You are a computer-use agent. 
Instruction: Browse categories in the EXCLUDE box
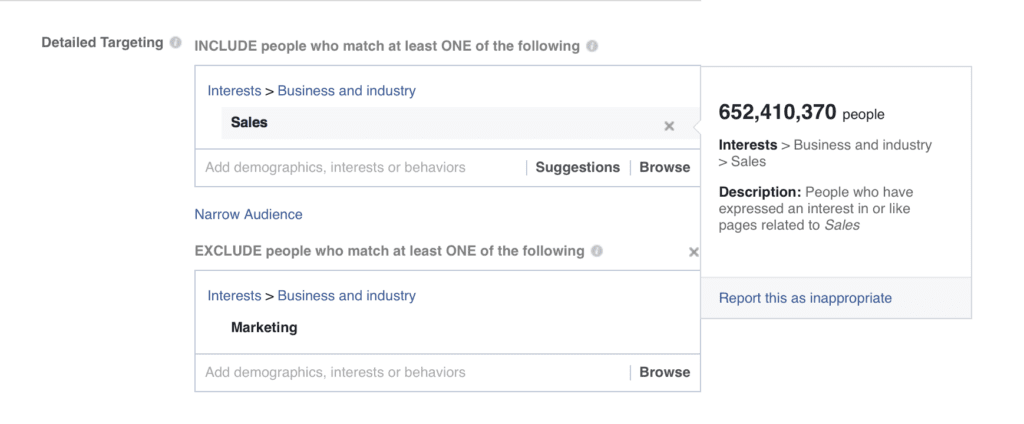pos(665,373)
